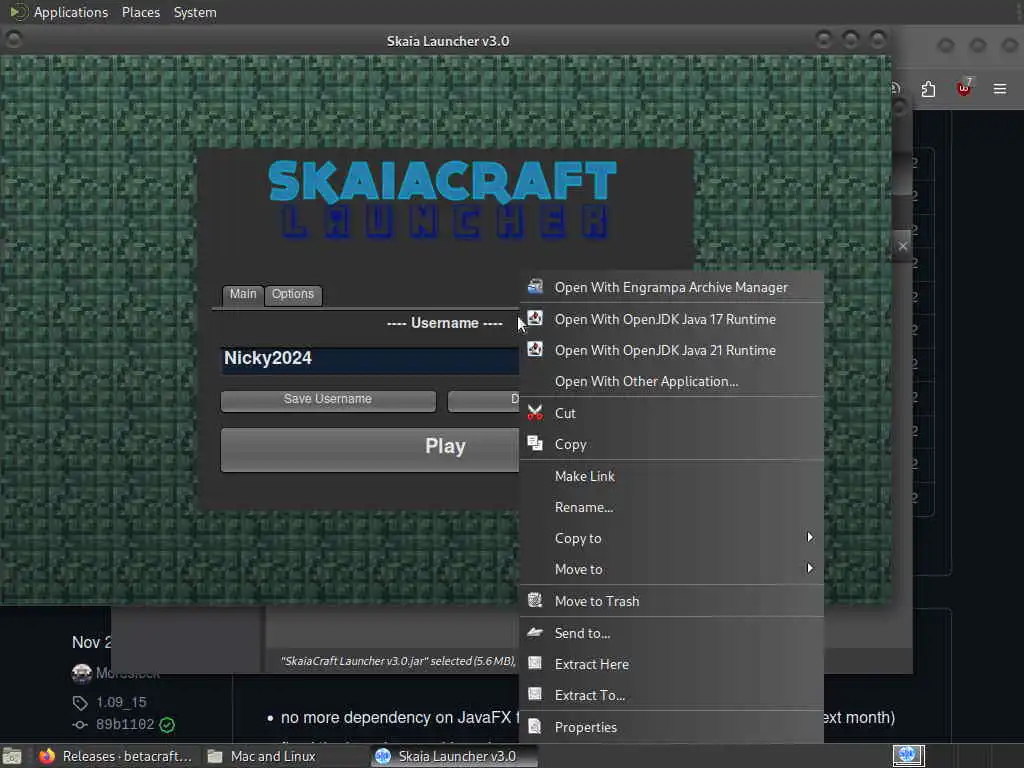Image resolution: width=1024 pixels, height=768 pixels.
Task: Click the Properties document icon
Action: coord(535,726)
